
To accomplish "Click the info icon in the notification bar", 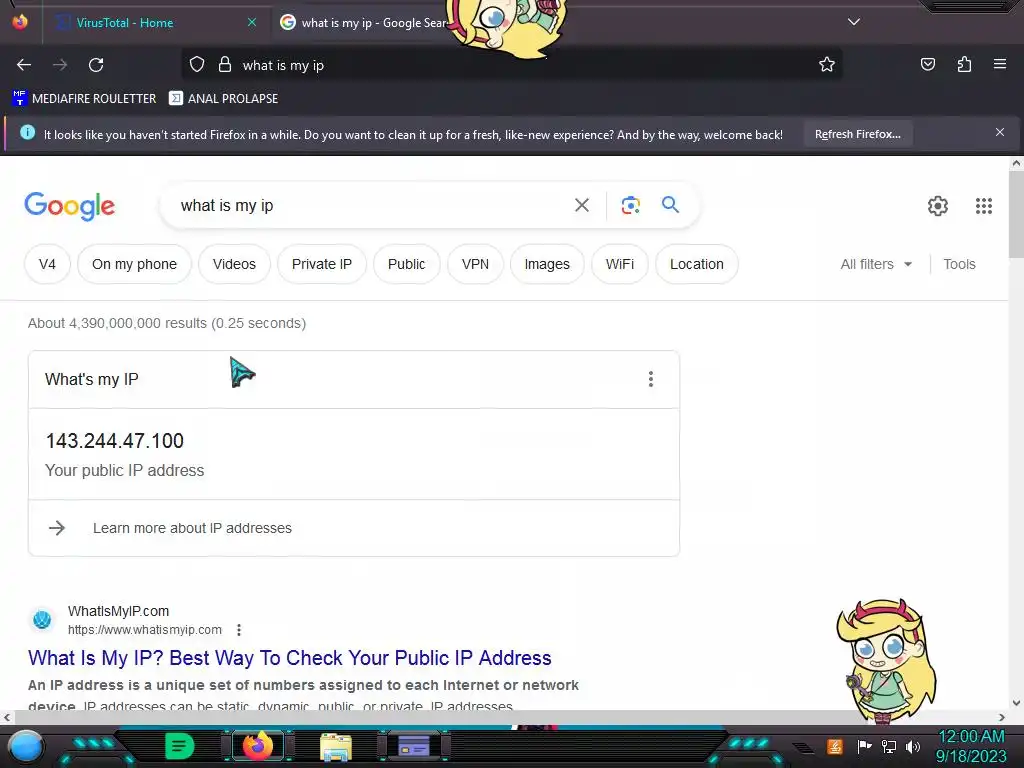I will pyautogui.click(x=27, y=133).
